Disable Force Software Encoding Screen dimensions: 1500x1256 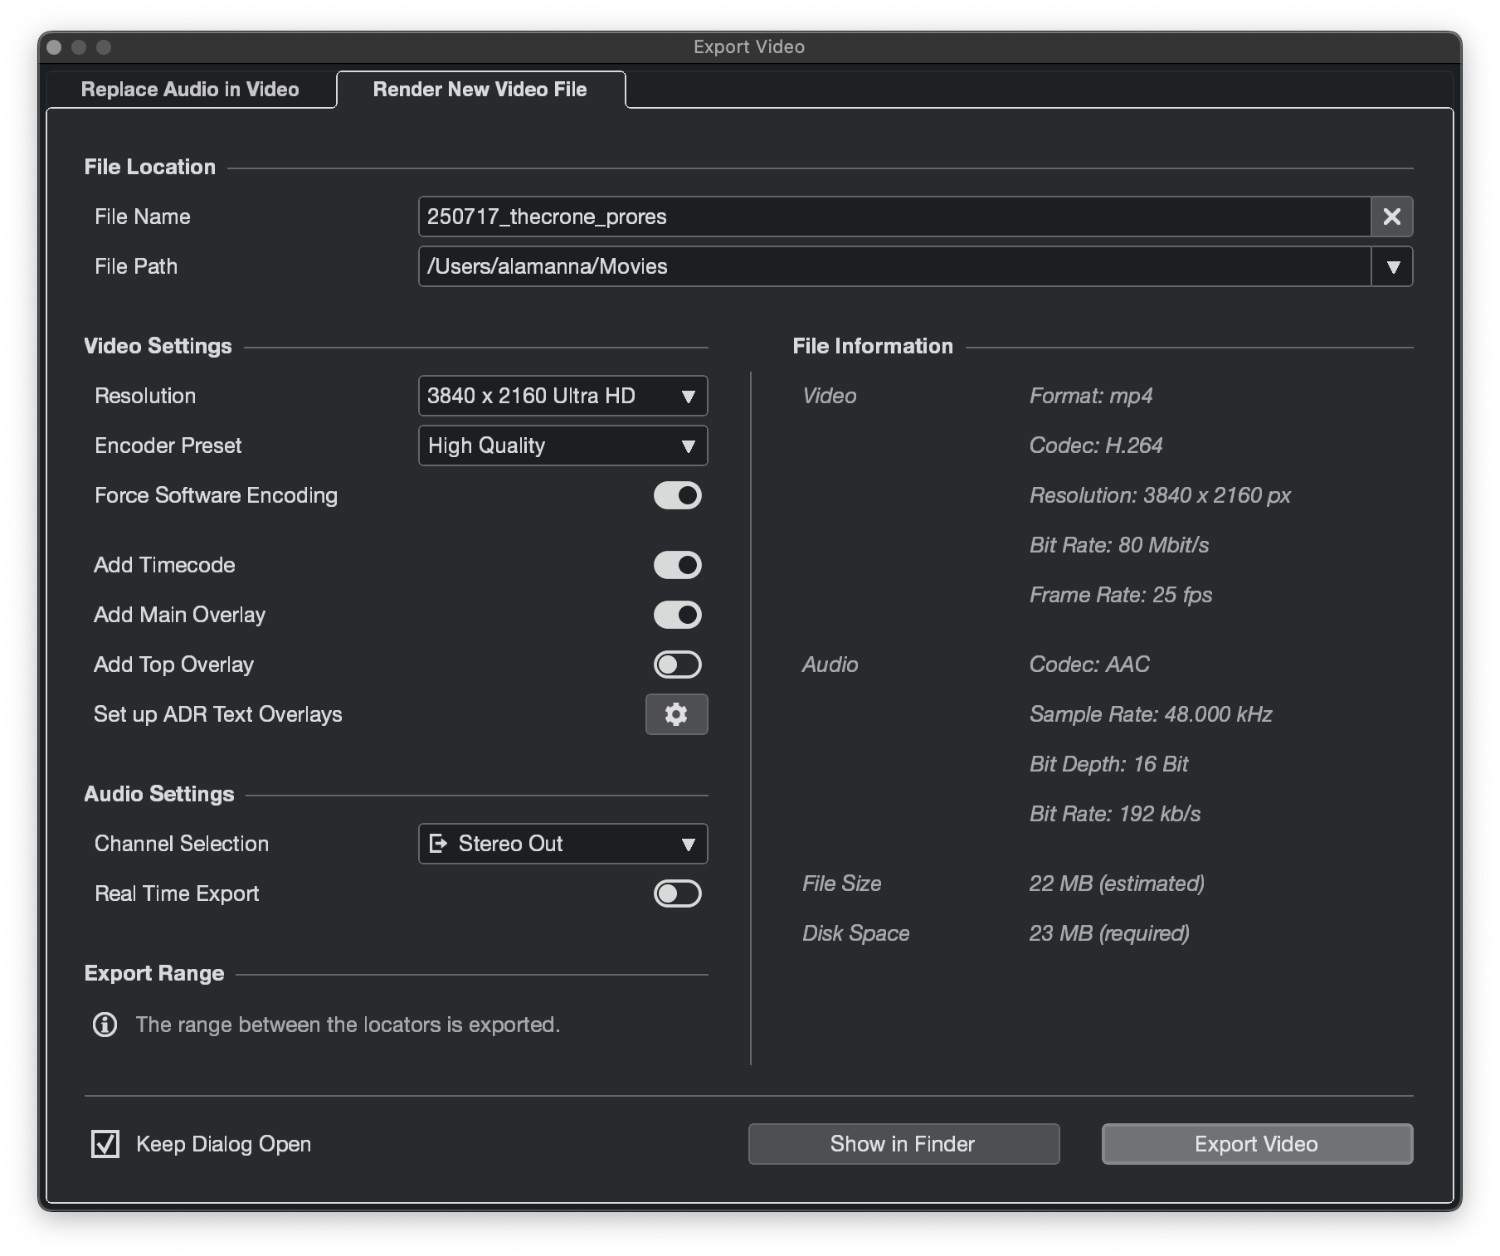point(677,496)
